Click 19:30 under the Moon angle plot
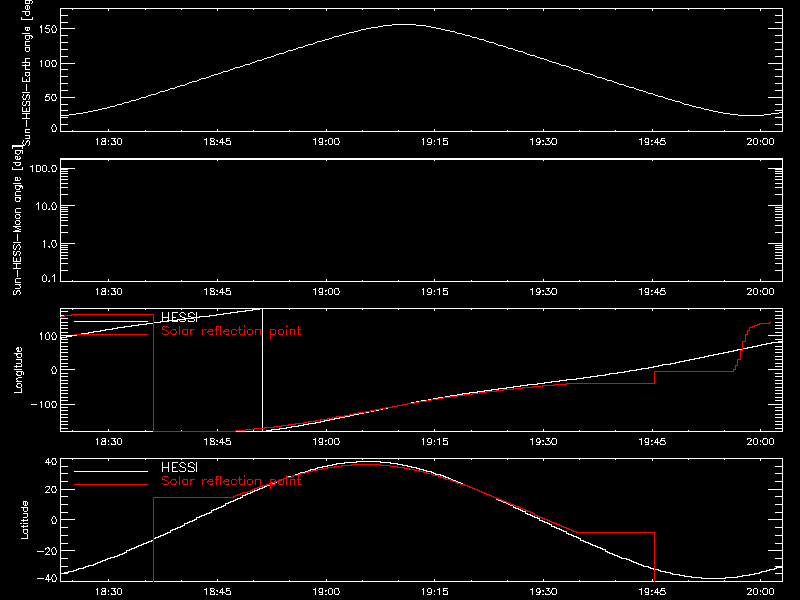 [543, 292]
